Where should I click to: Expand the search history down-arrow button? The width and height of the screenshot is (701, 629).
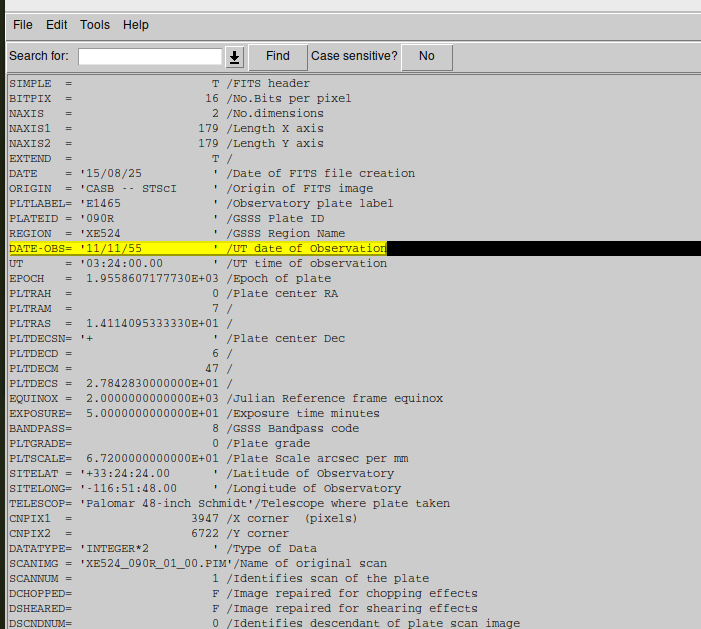[235, 57]
